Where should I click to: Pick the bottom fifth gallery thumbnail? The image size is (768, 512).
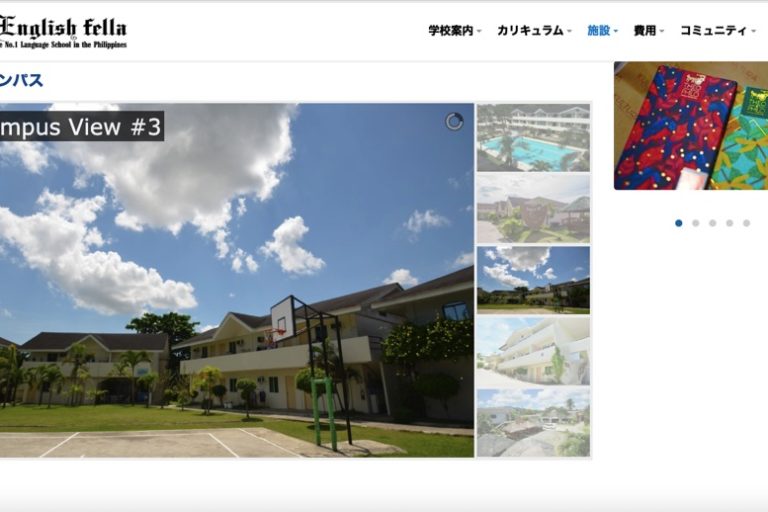click(533, 422)
